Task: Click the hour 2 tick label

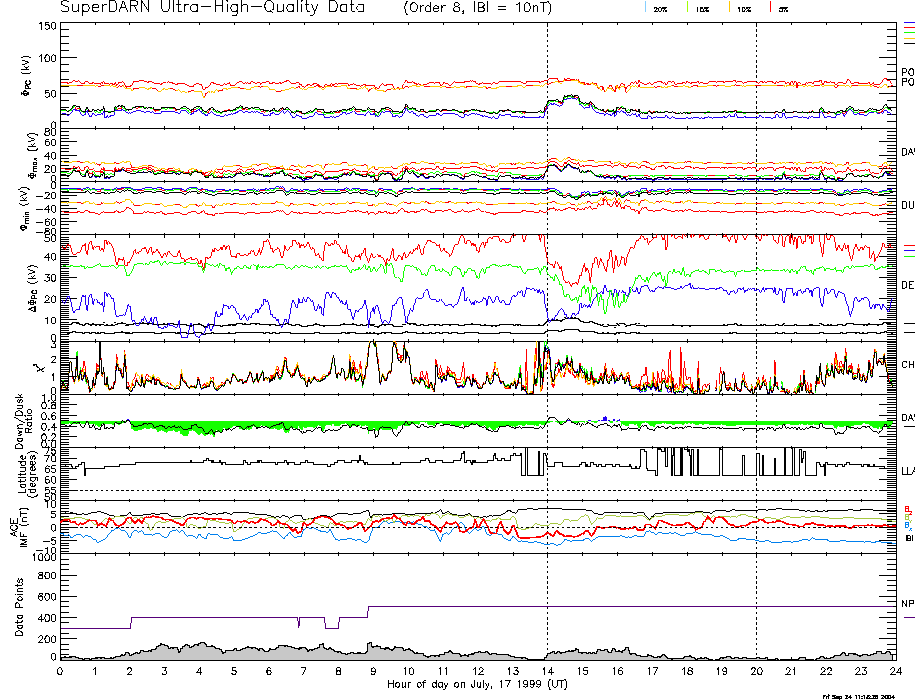Action: pos(130,672)
